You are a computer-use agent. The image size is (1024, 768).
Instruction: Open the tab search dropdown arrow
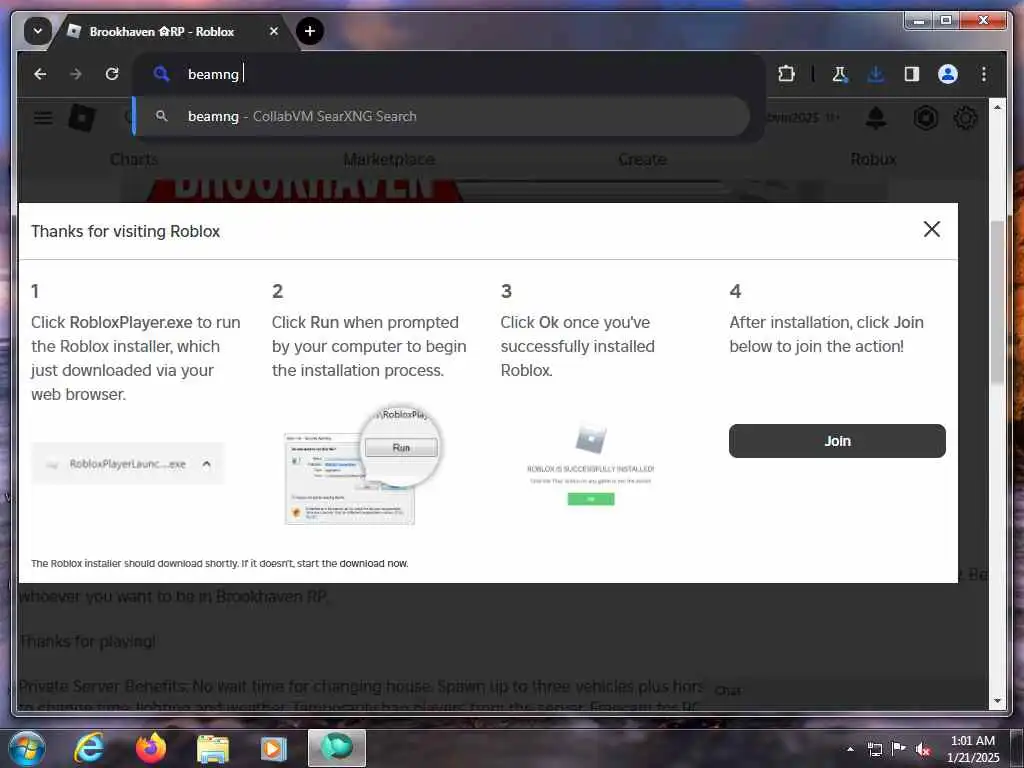pyautogui.click(x=38, y=31)
